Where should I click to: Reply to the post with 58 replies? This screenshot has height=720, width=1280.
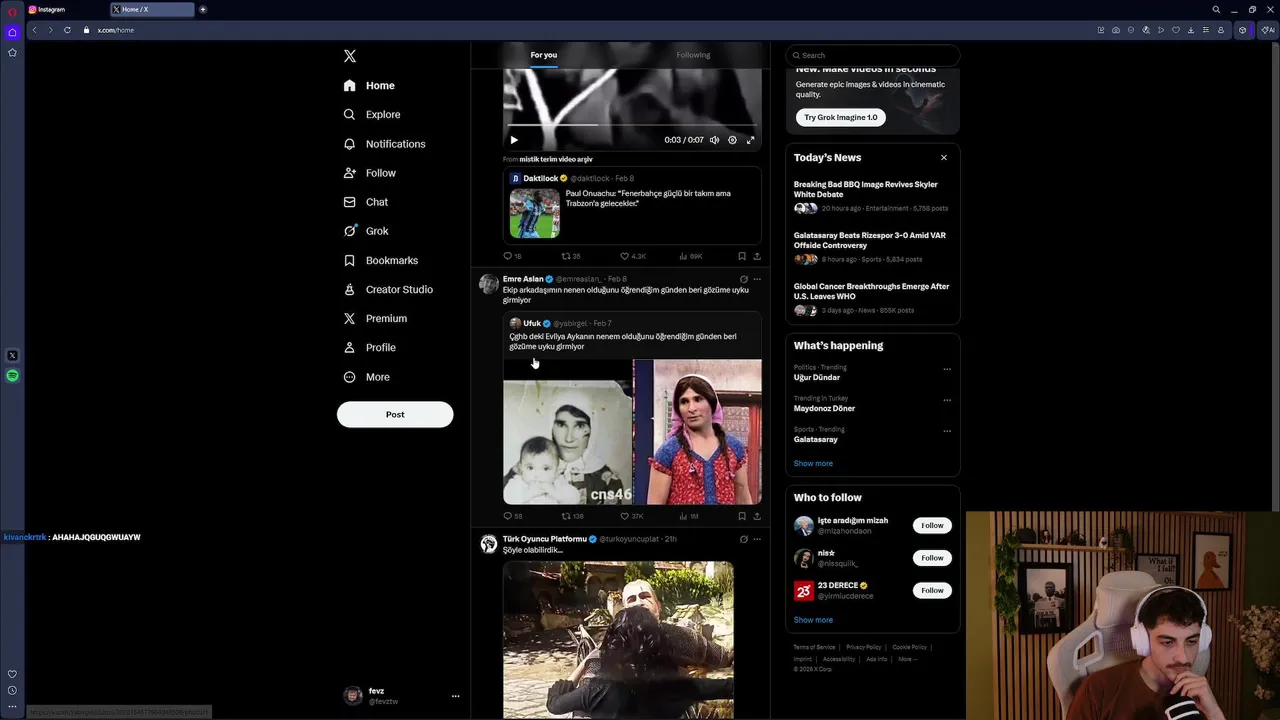512,516
